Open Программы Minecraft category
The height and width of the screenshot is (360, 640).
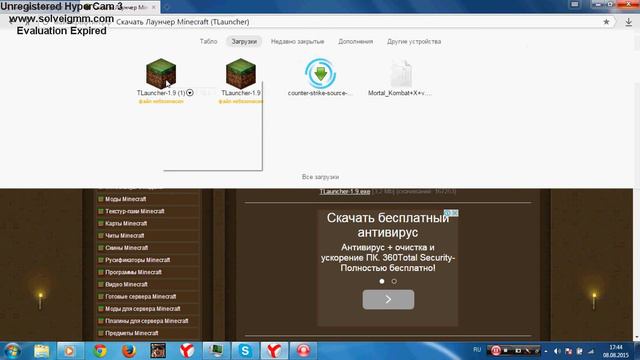pyautogui.click(x=133, y=272)
